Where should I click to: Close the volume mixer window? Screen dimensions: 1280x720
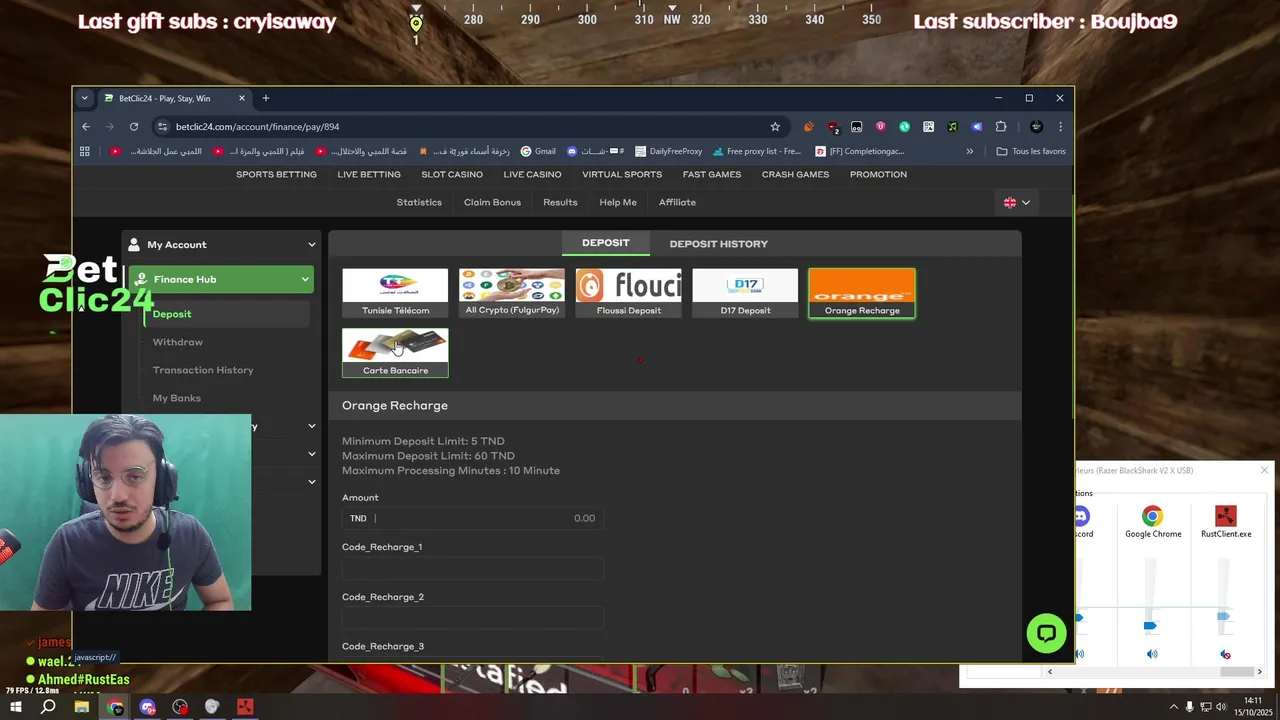click(1264, 470)
